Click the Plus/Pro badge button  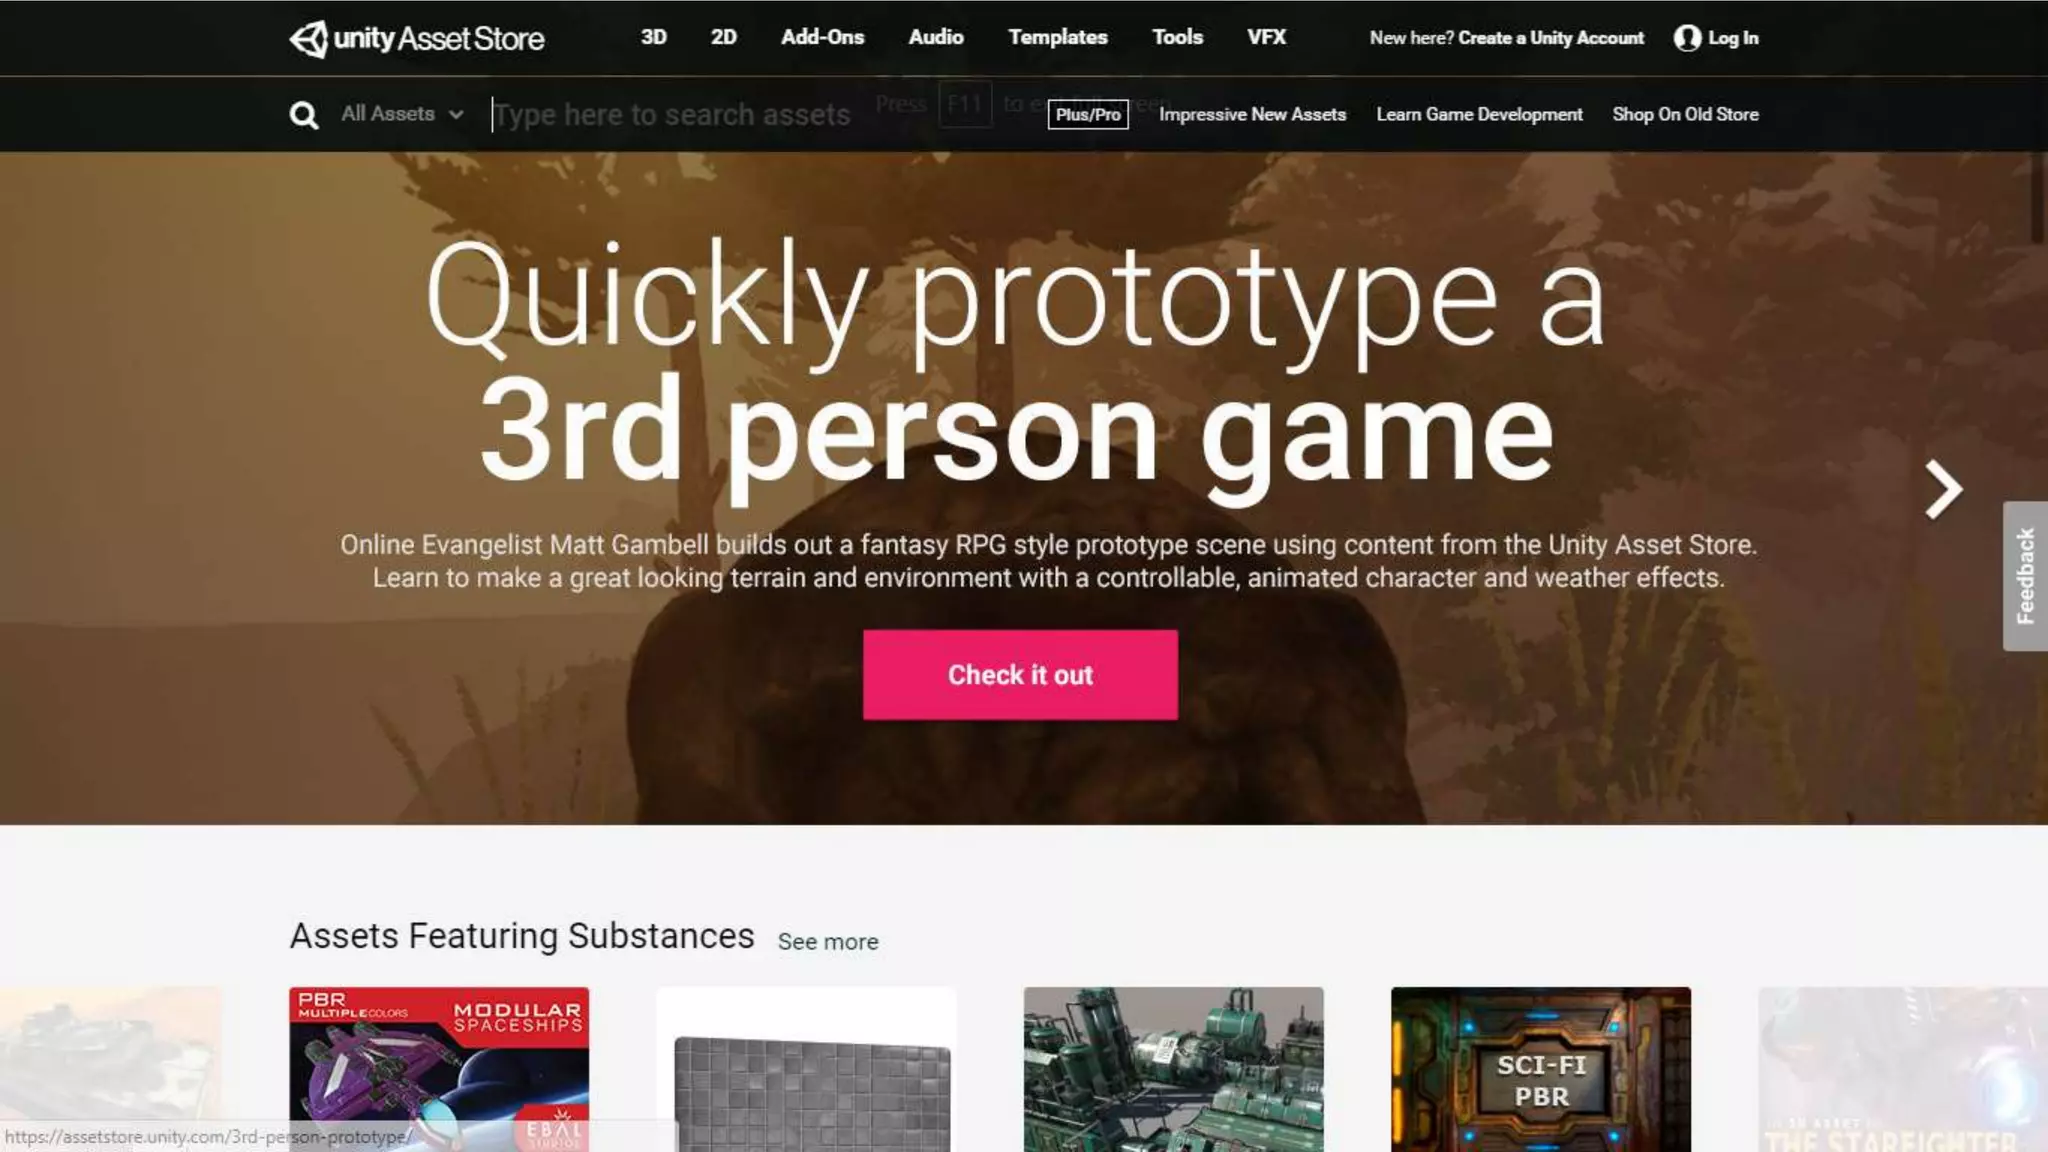[x=1088, y=114]
